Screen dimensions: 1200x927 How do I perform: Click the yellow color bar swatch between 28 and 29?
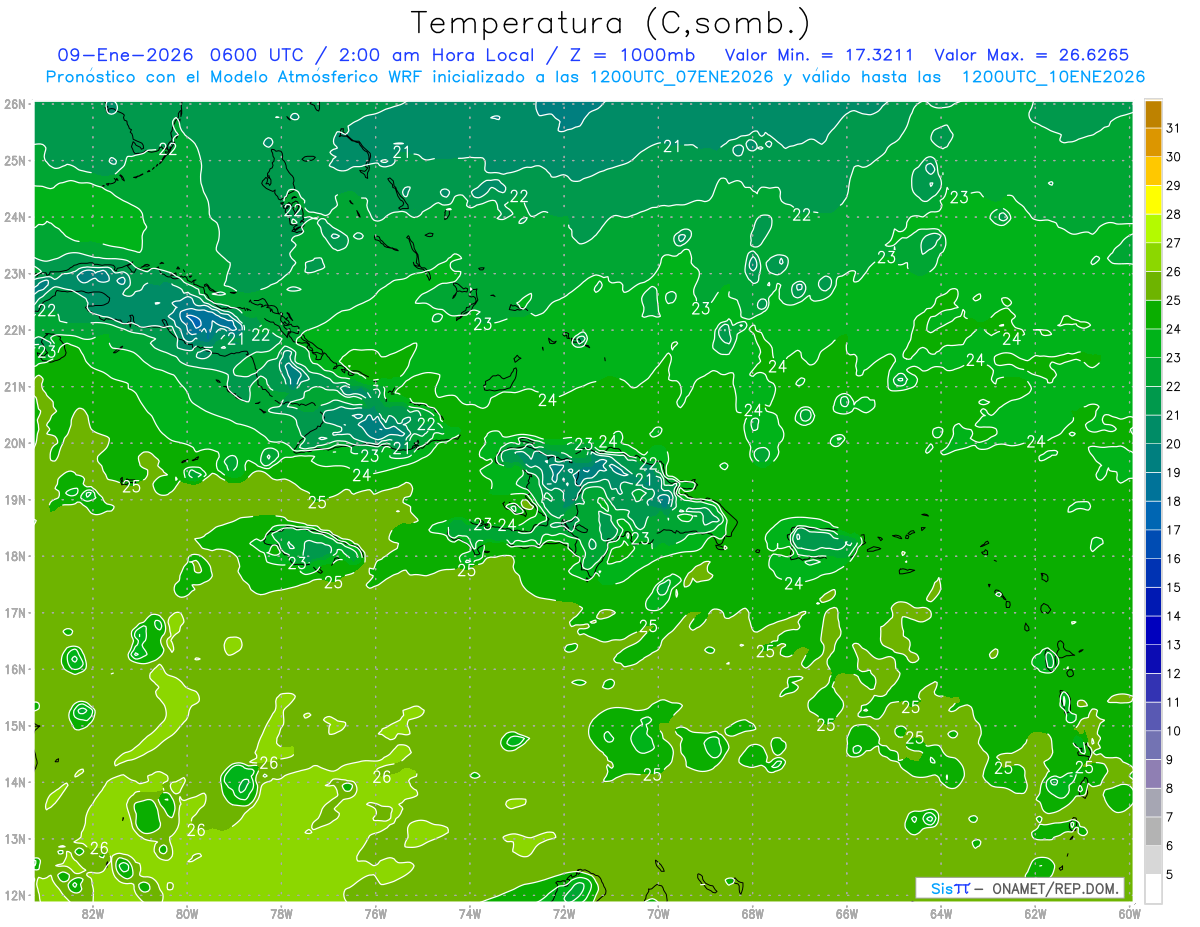pos(1153,200)
